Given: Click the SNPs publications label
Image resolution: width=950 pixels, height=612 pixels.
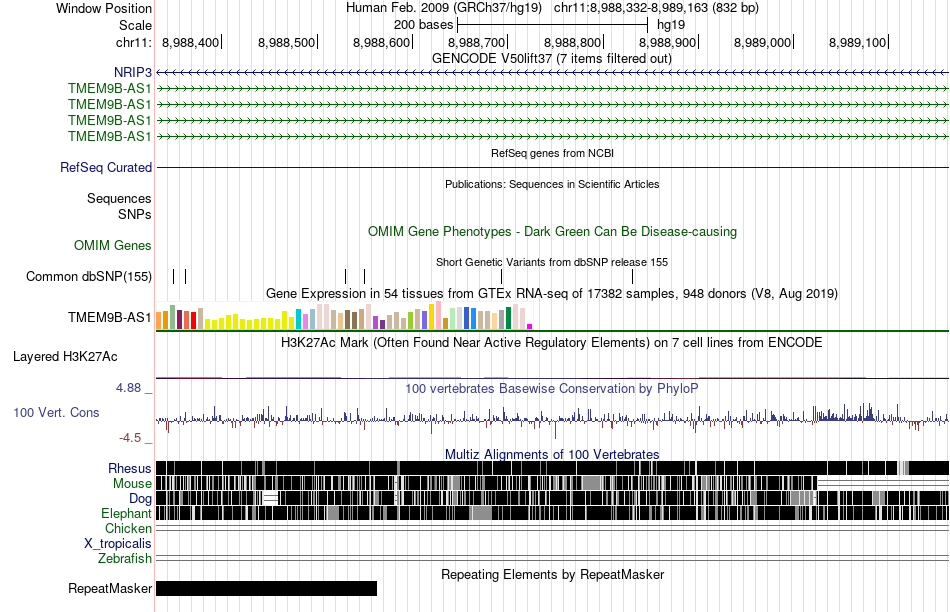Looking at the screenshot, I should 135,215.
